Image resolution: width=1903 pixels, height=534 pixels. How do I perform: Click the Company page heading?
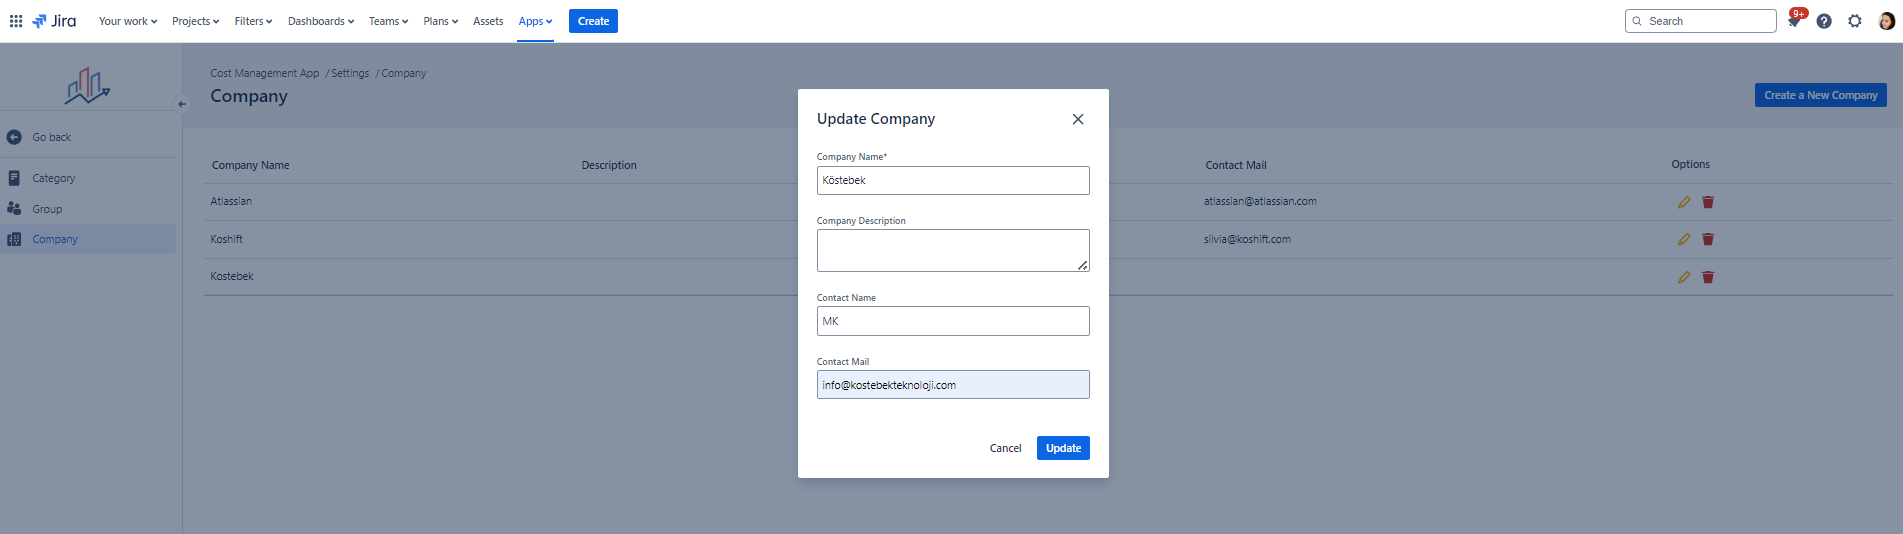(249, 96)
